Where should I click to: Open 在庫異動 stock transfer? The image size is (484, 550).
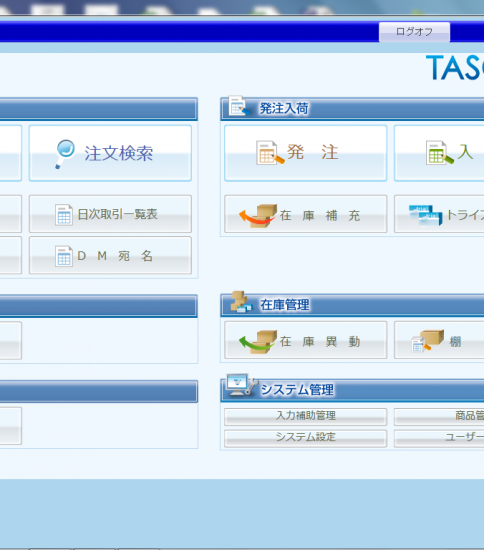(305, 340)
